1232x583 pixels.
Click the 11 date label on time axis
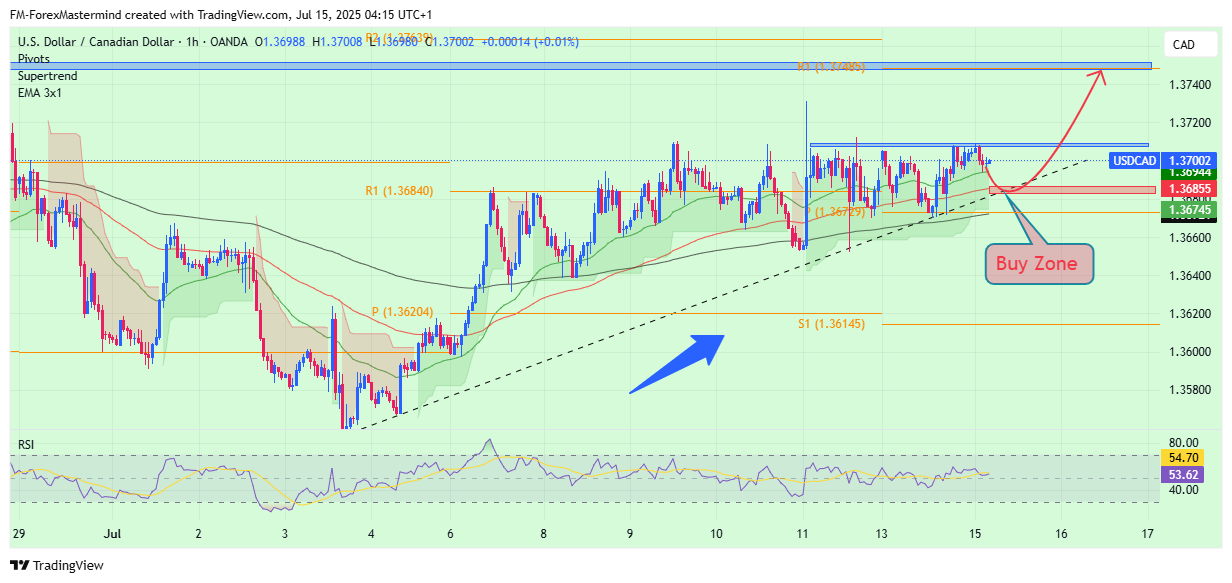[x=802, y=533]
